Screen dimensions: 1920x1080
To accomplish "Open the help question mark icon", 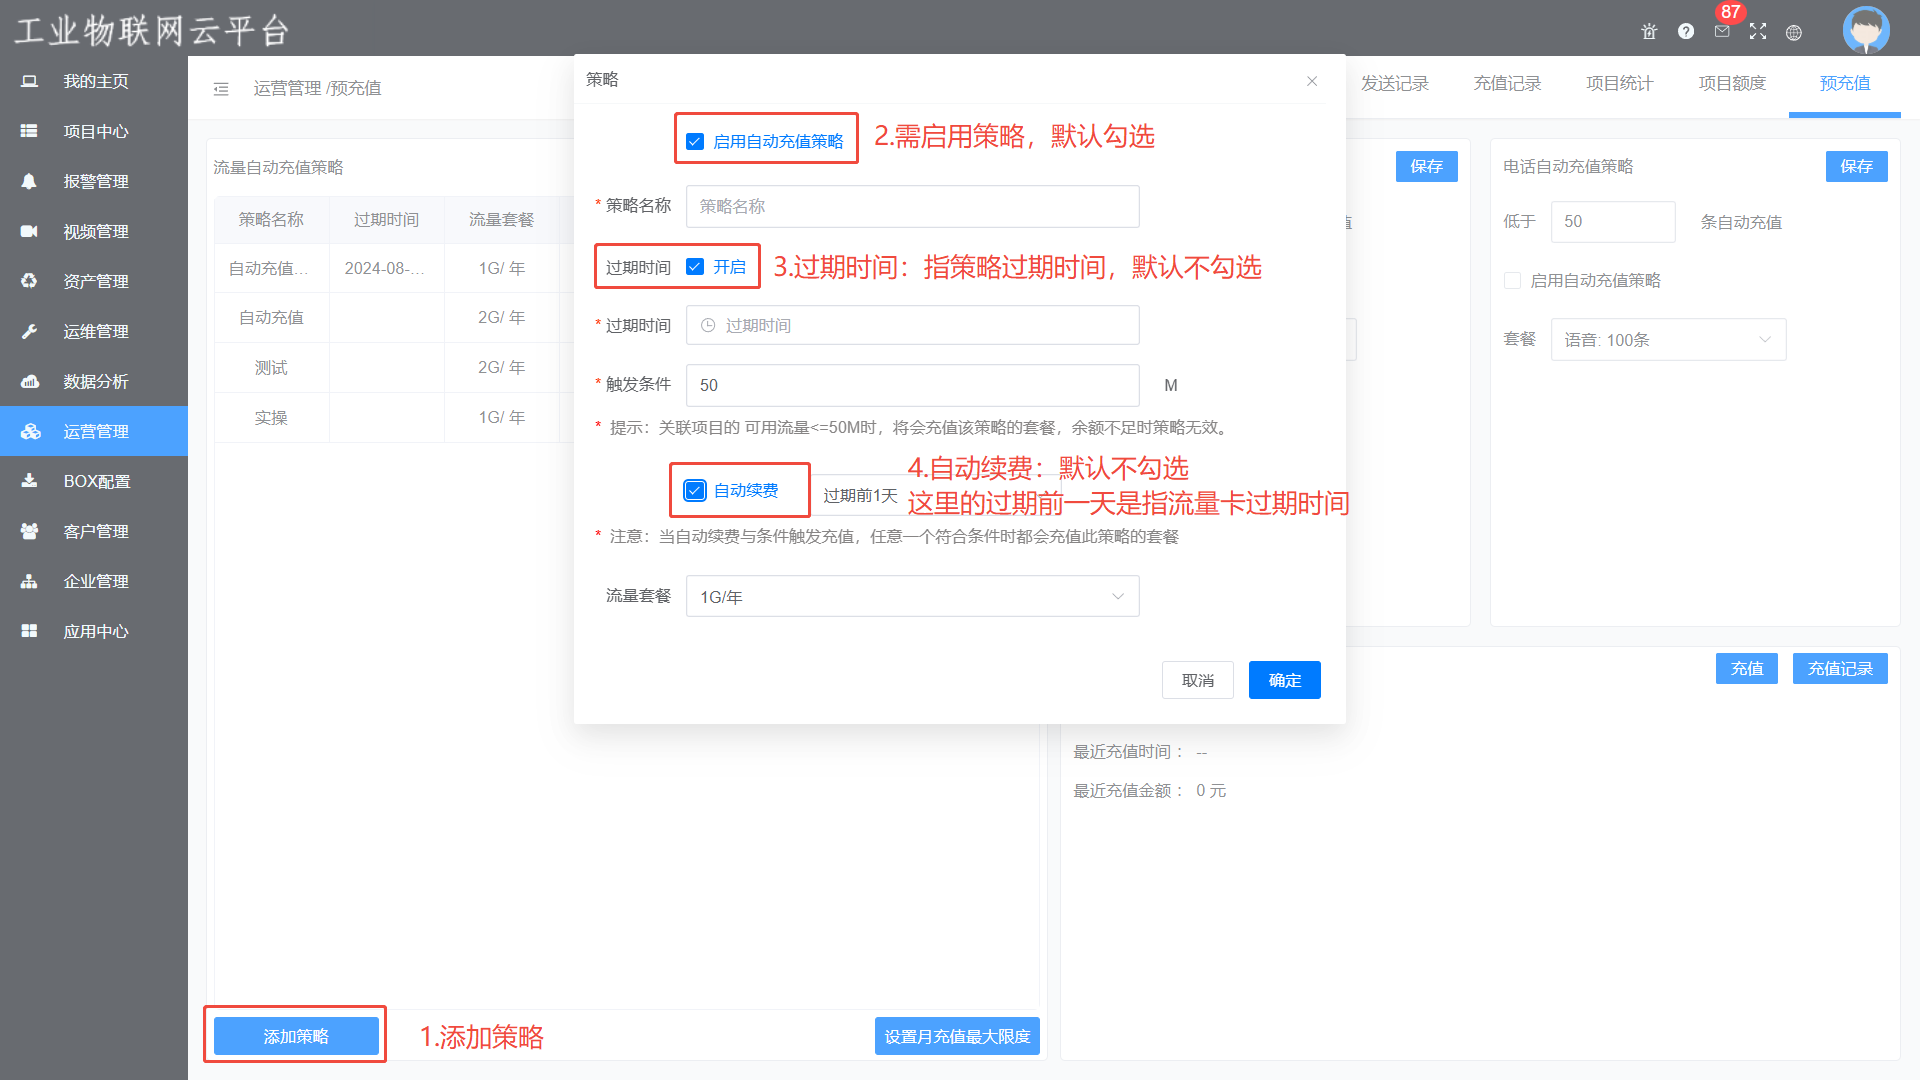I will click(x=1686, y=32).
